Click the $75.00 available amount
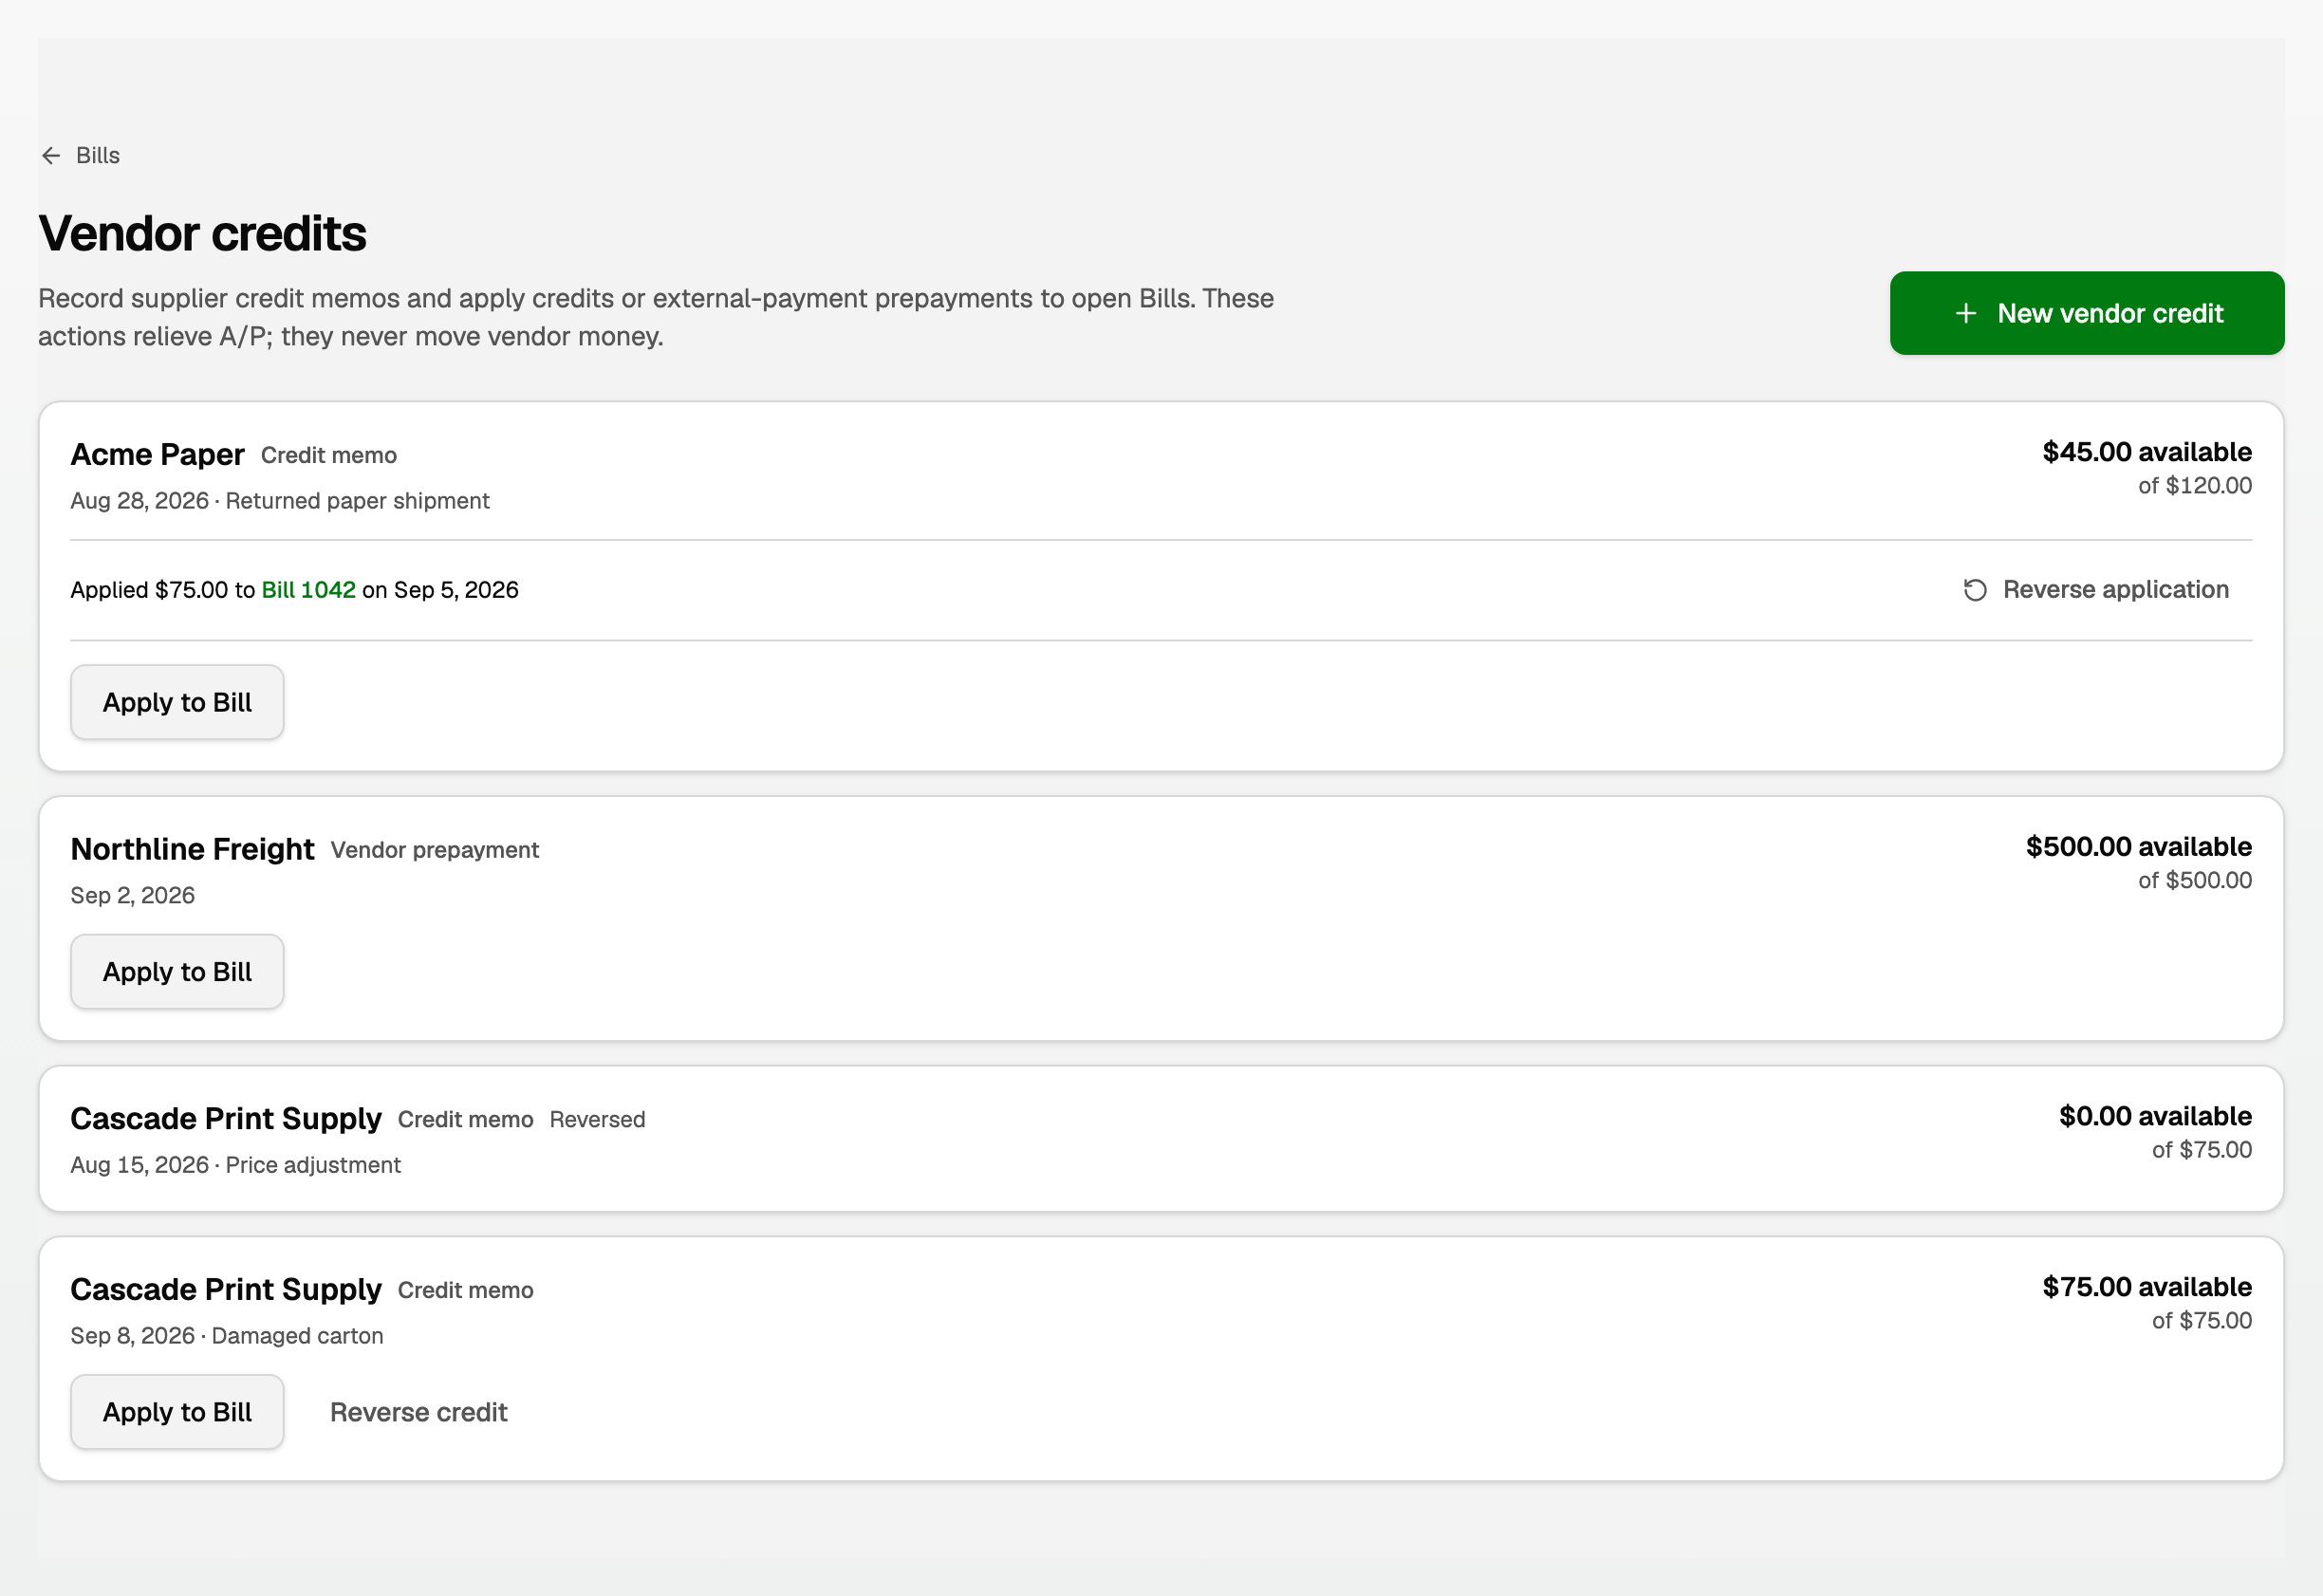Screen dimensions: 2323x1596 (2146, 1287)
